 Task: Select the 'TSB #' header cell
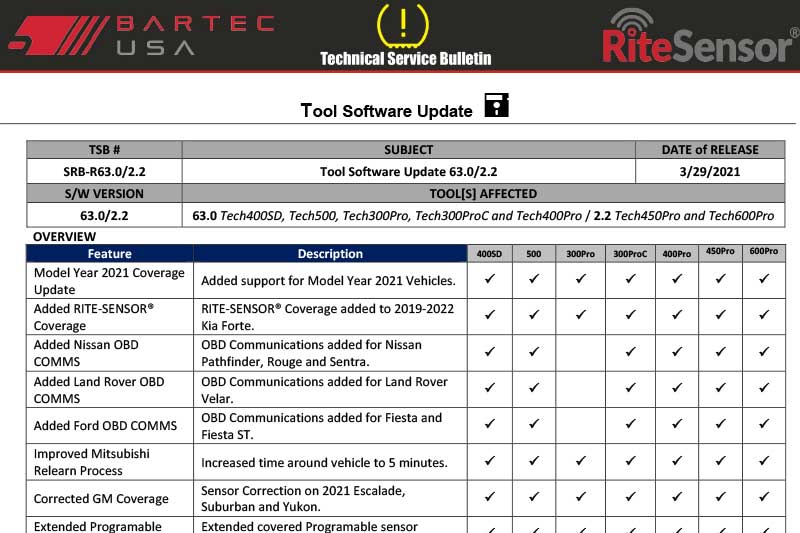(104, 149)
